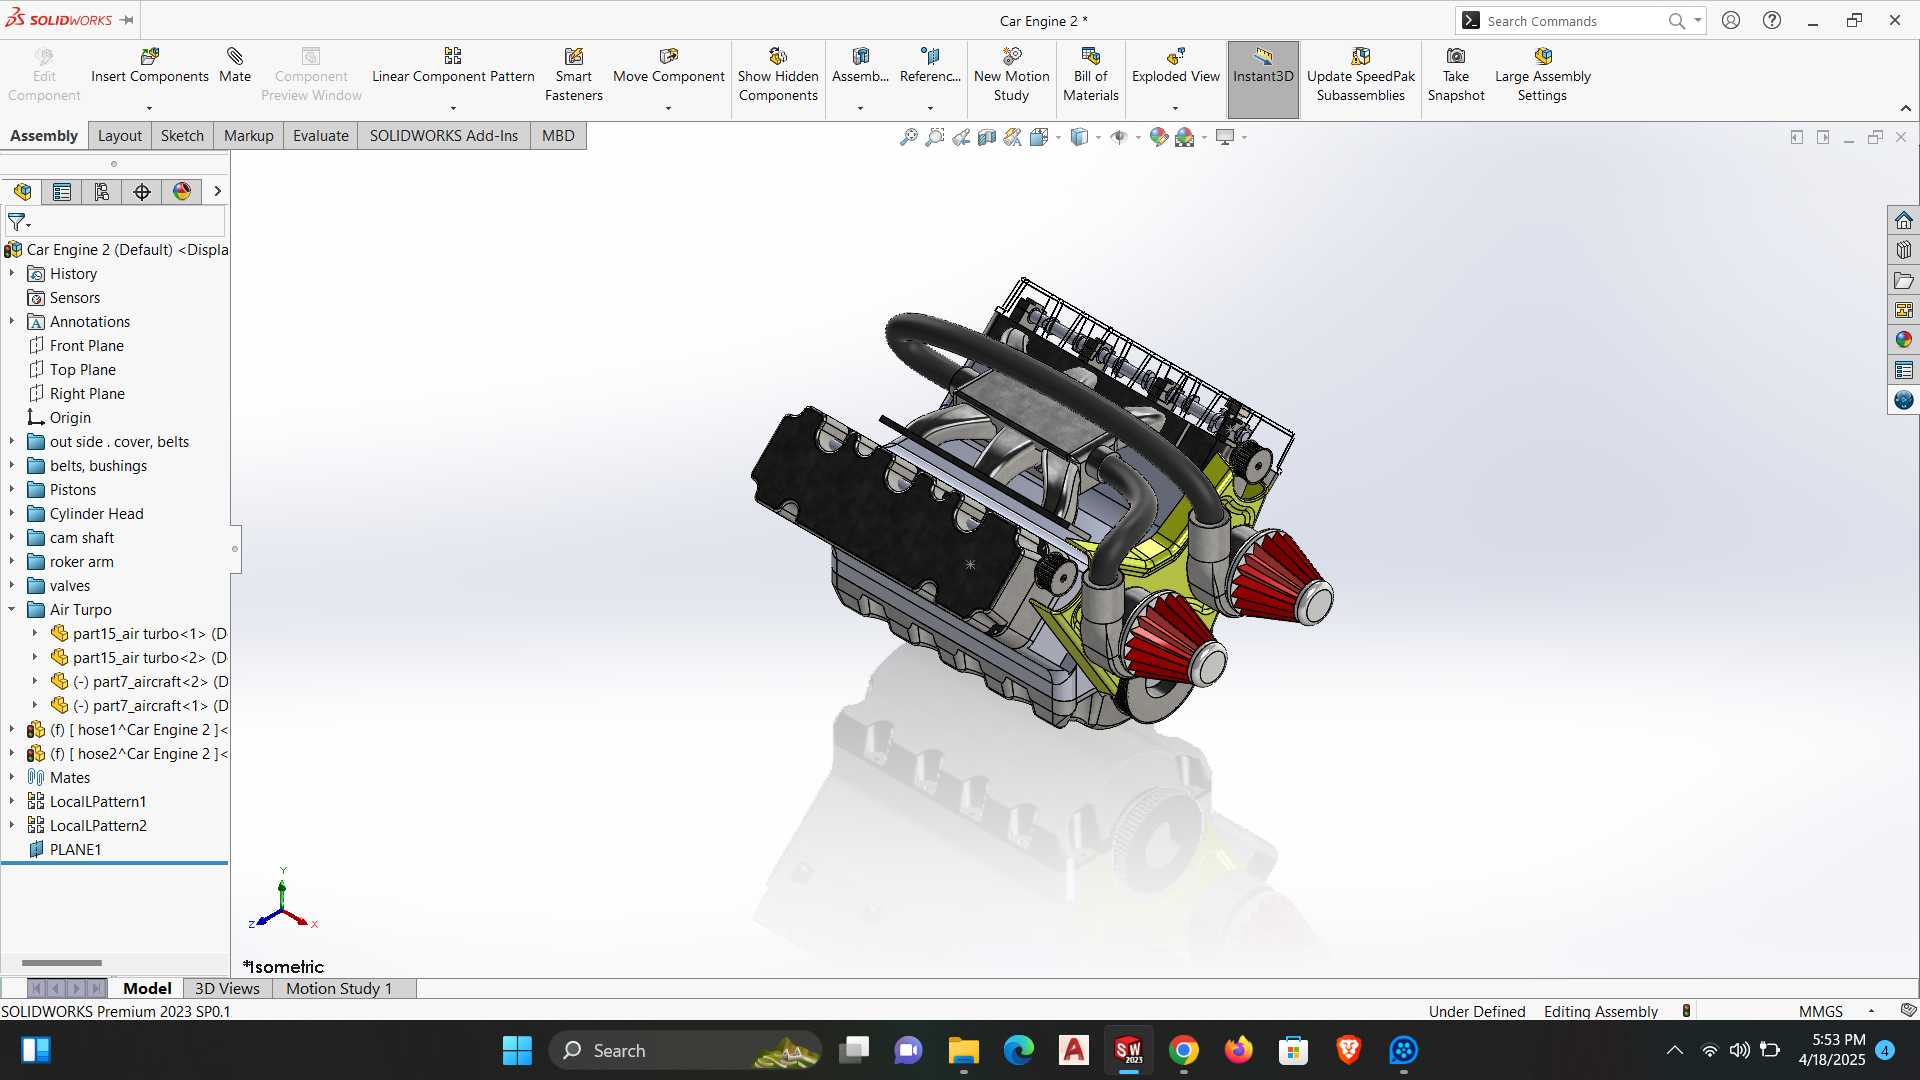This screenshot has height=1080, width=1920.
Task: Open Design Library in task pane
Action: pyautogui.click(x=1904, y=250)
